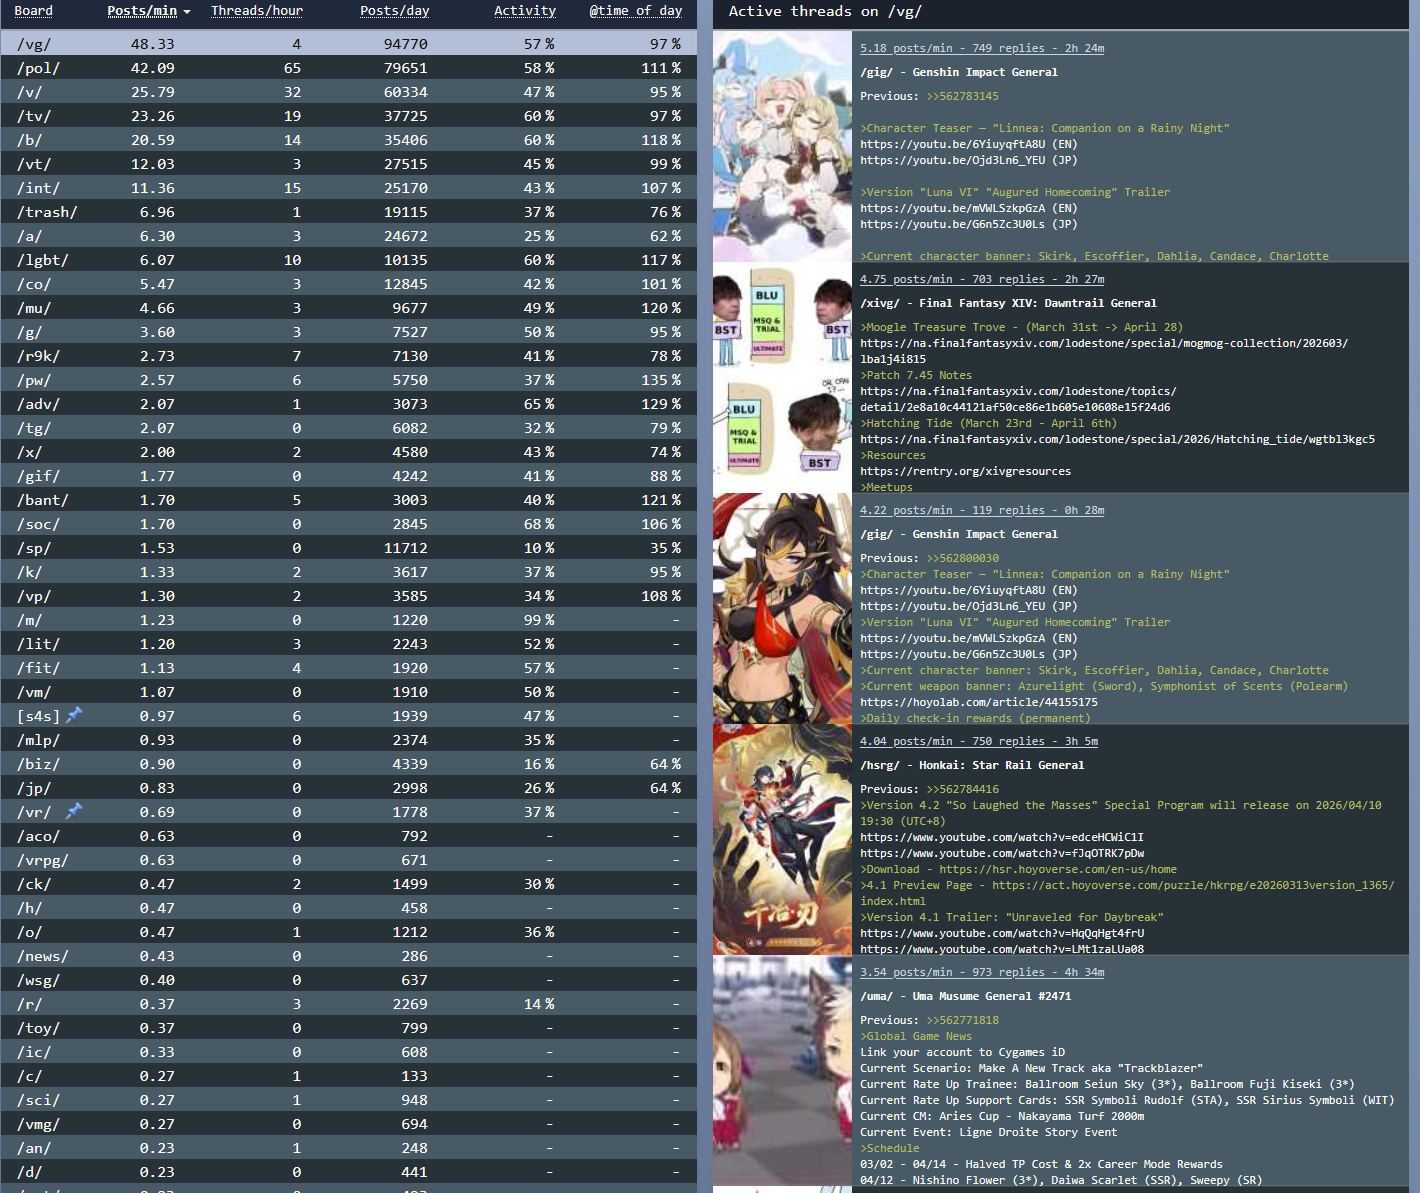This screenshot has height=1193, width=1420.
Task: Open the 749-replies Genshin thread thumbnail
Action: tap(782, 147)
